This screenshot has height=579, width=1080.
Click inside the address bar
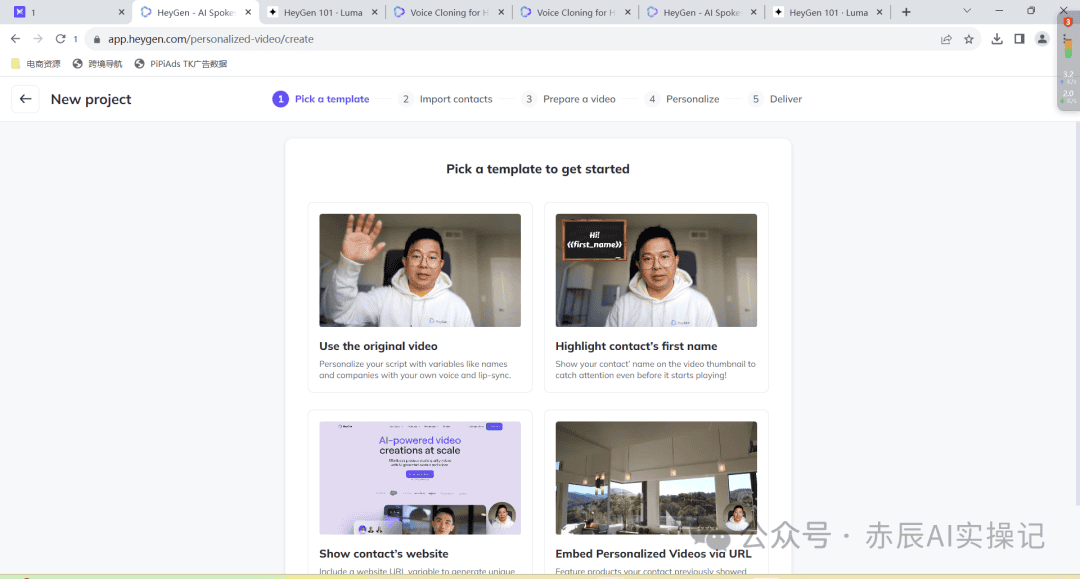tap(300, 38)
